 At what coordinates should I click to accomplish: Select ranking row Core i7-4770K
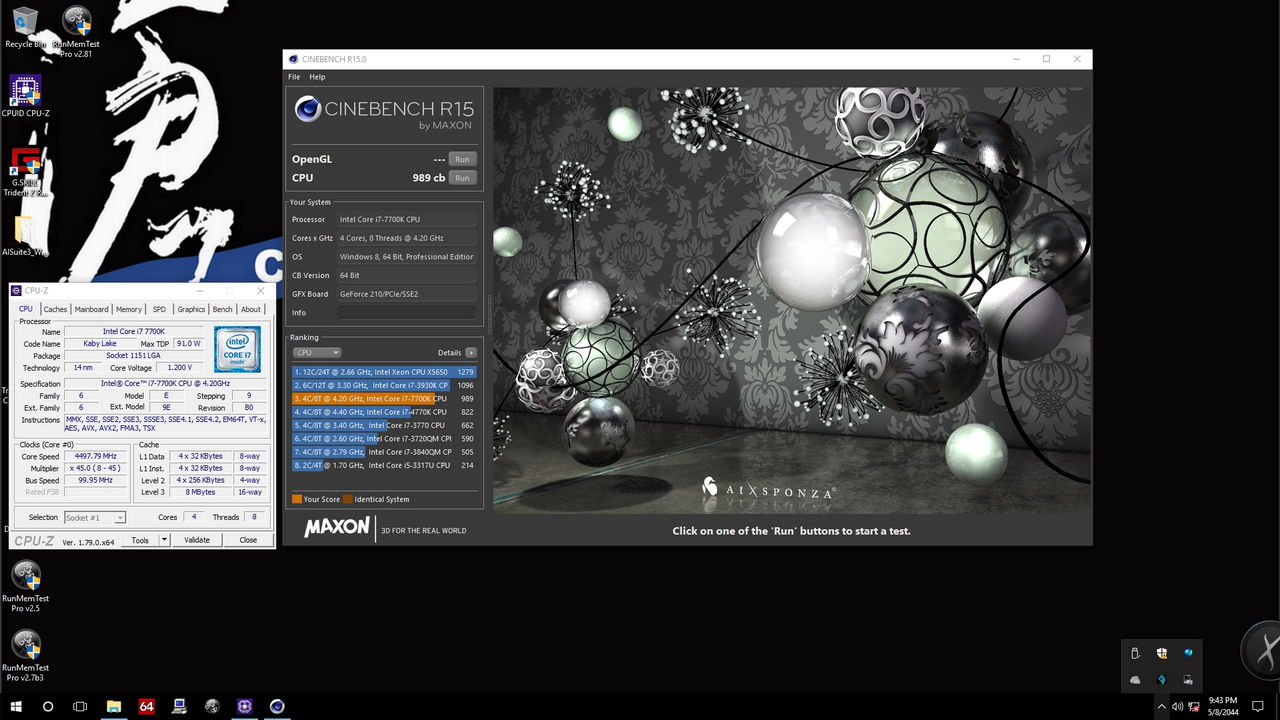[x=384, y=412]
